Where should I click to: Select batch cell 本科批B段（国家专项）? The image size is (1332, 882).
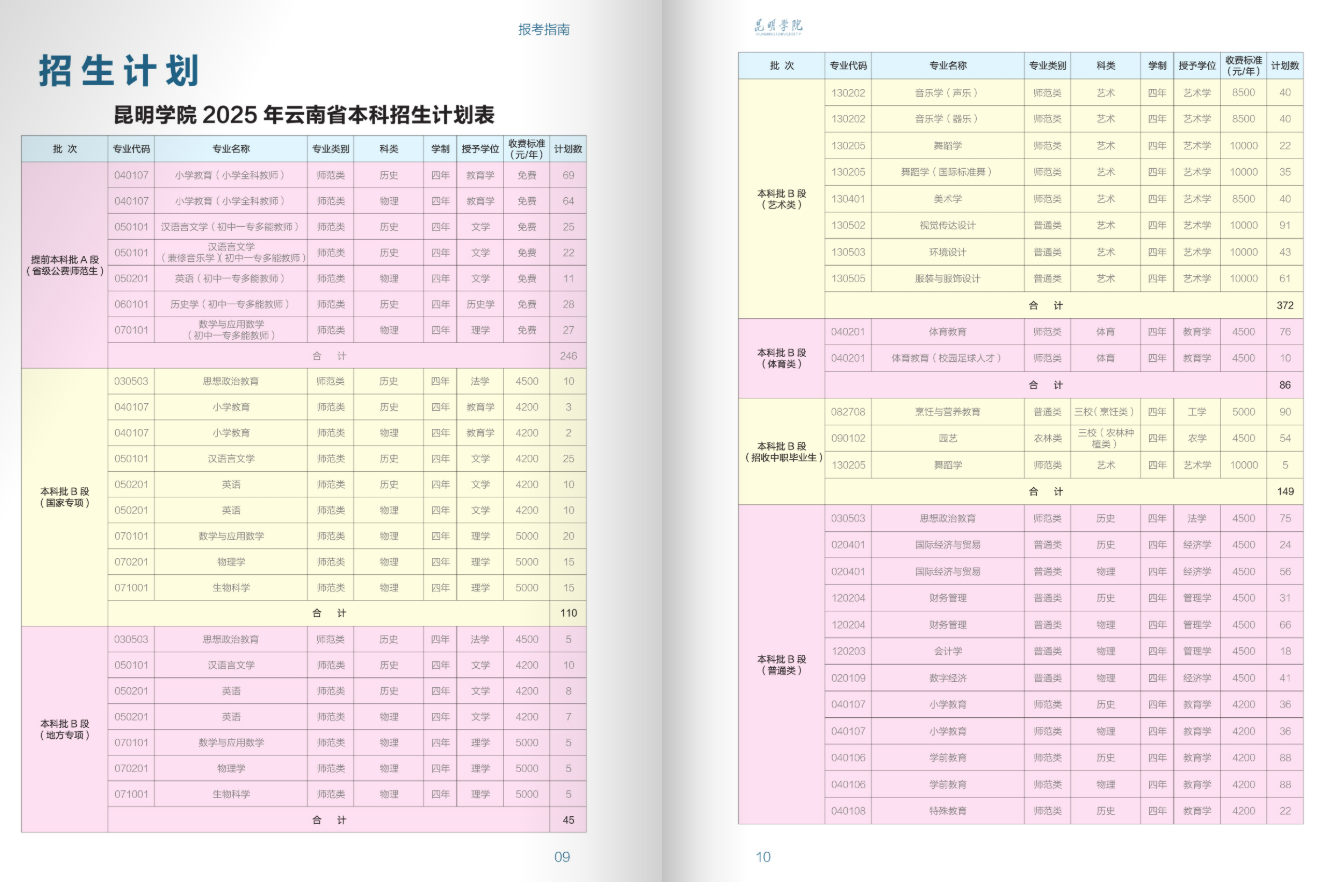(65, 497)
